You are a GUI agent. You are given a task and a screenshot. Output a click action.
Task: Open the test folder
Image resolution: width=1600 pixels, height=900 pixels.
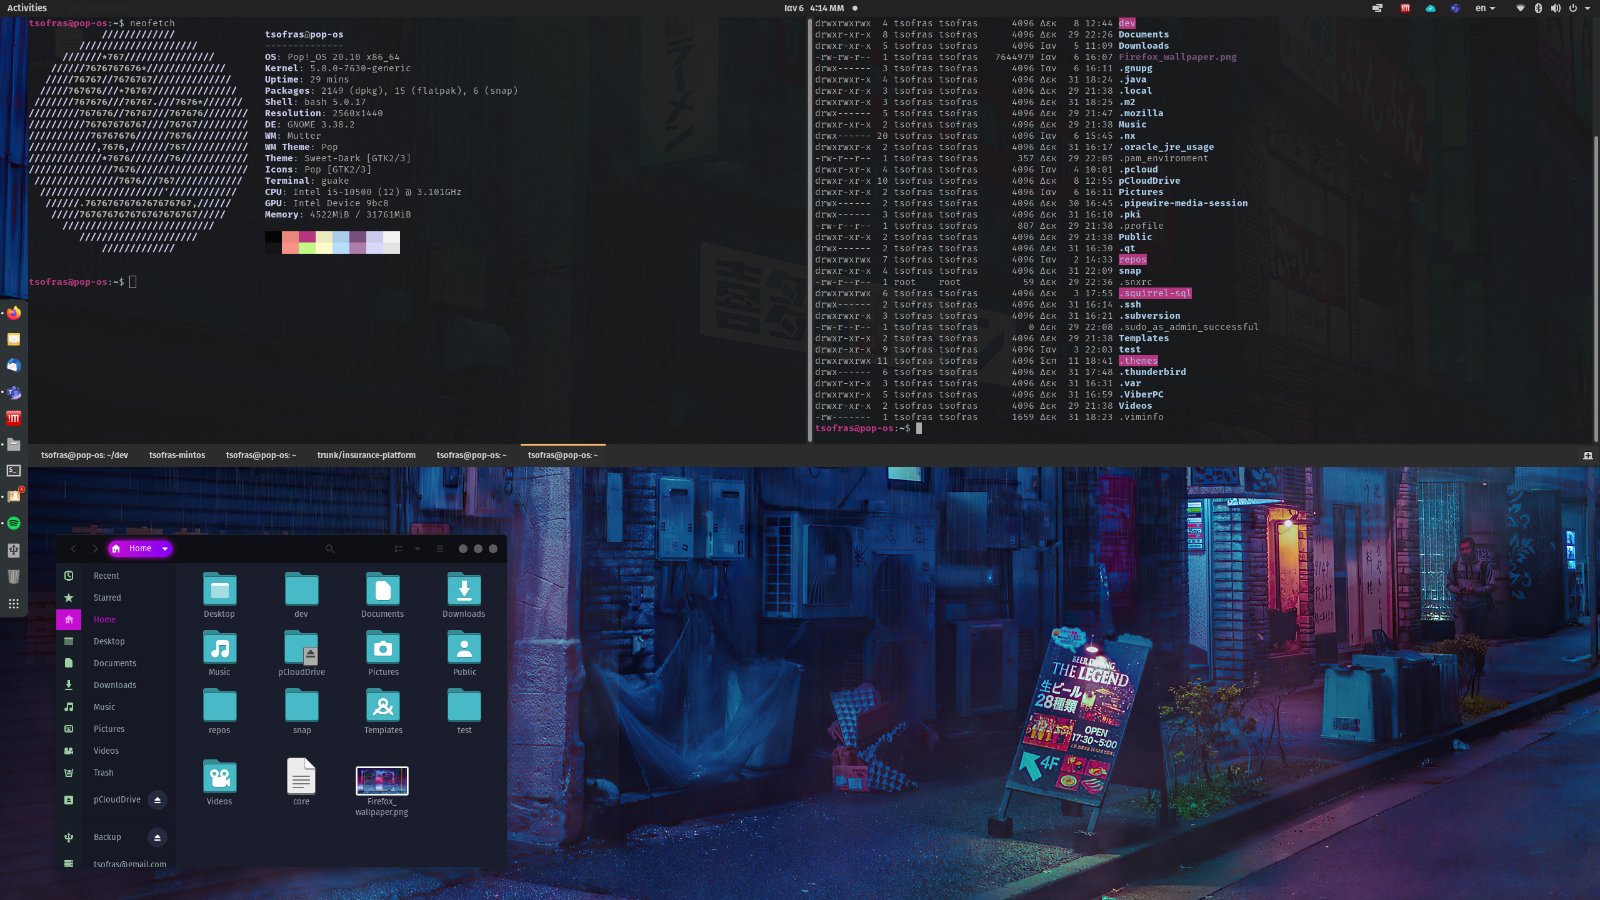(x=464, y=711)
